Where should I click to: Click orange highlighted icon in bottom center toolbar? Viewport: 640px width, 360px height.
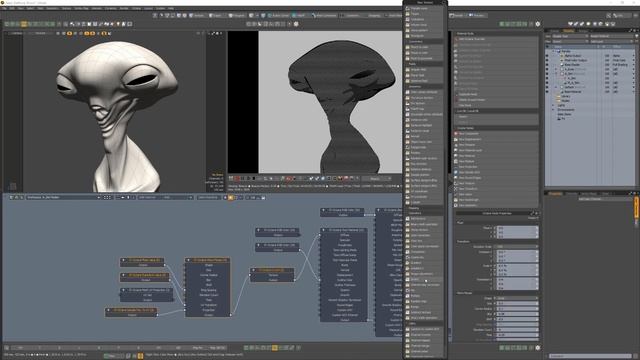click(x=275, y=348)
